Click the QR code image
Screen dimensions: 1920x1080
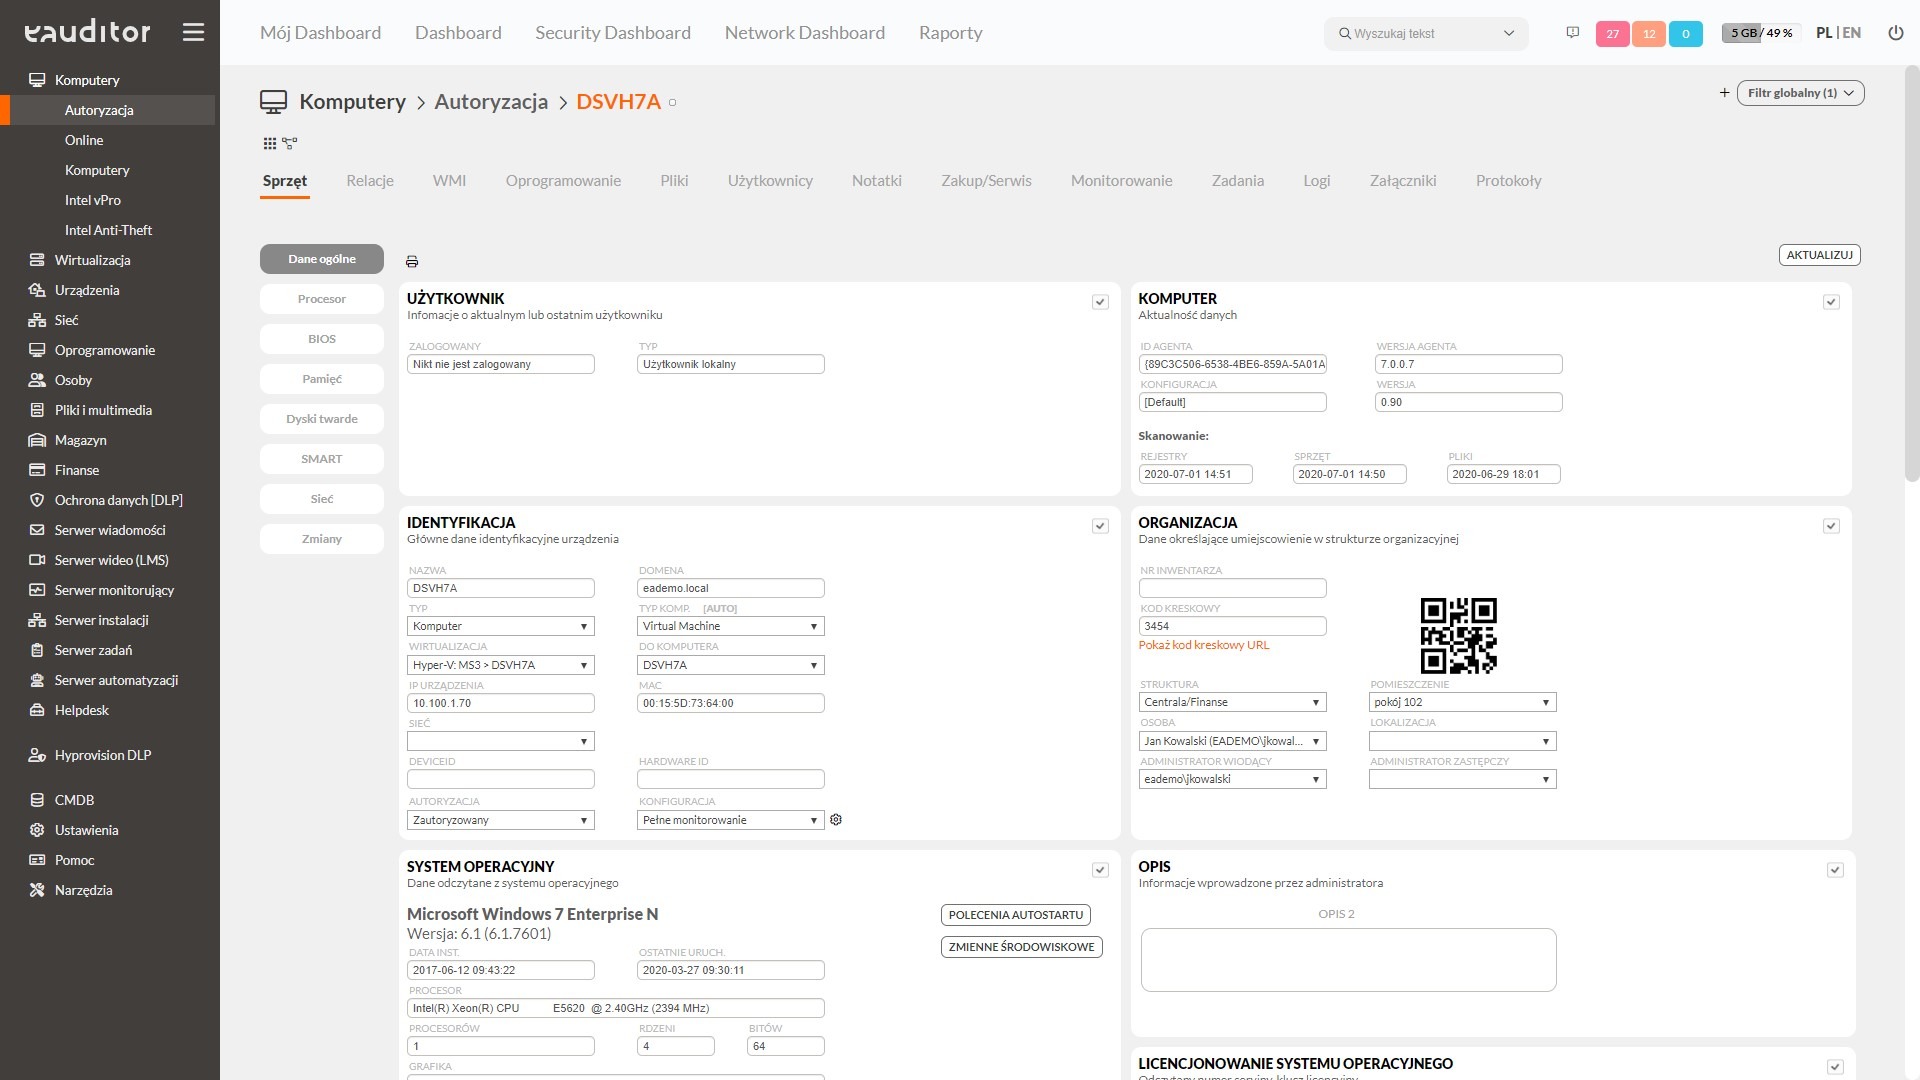point(1458,635)
